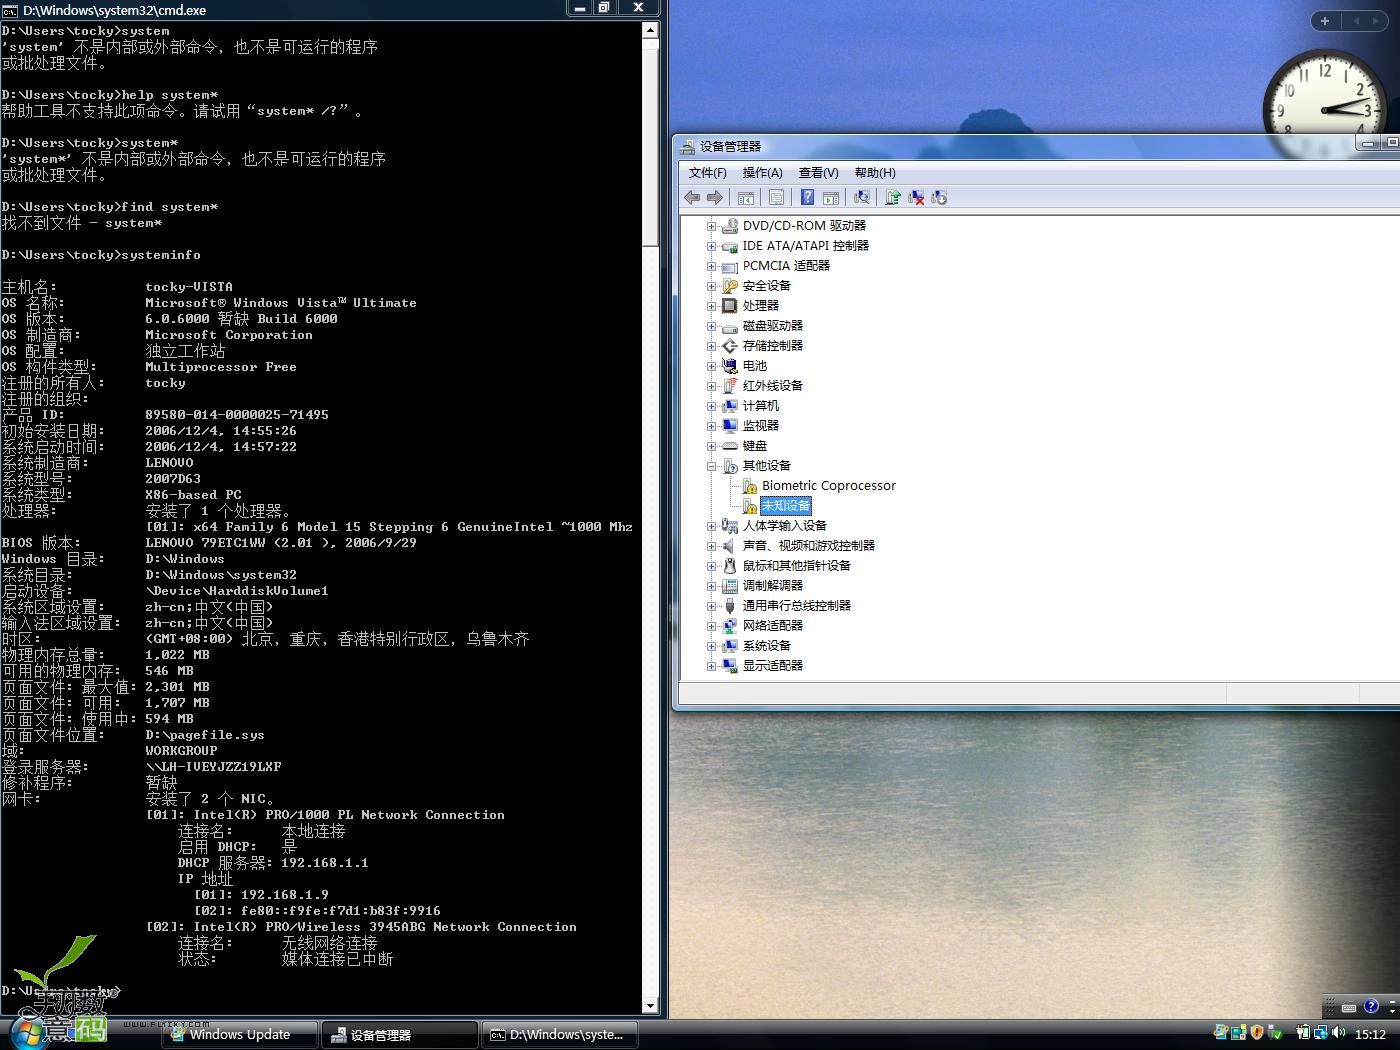The image size is (1400, 1050).
Task: Switch to 设备管理器 taskbar button
Action: point(399,1035)
